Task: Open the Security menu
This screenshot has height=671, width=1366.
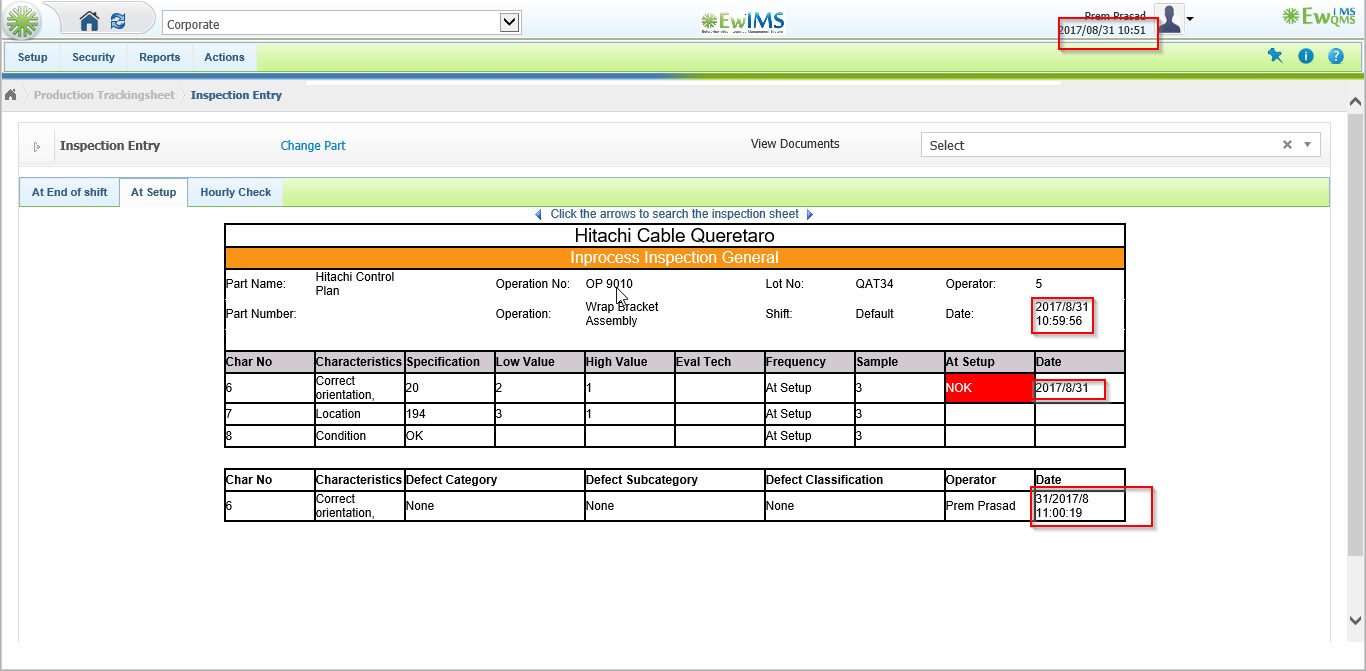Action: [94, 57]
